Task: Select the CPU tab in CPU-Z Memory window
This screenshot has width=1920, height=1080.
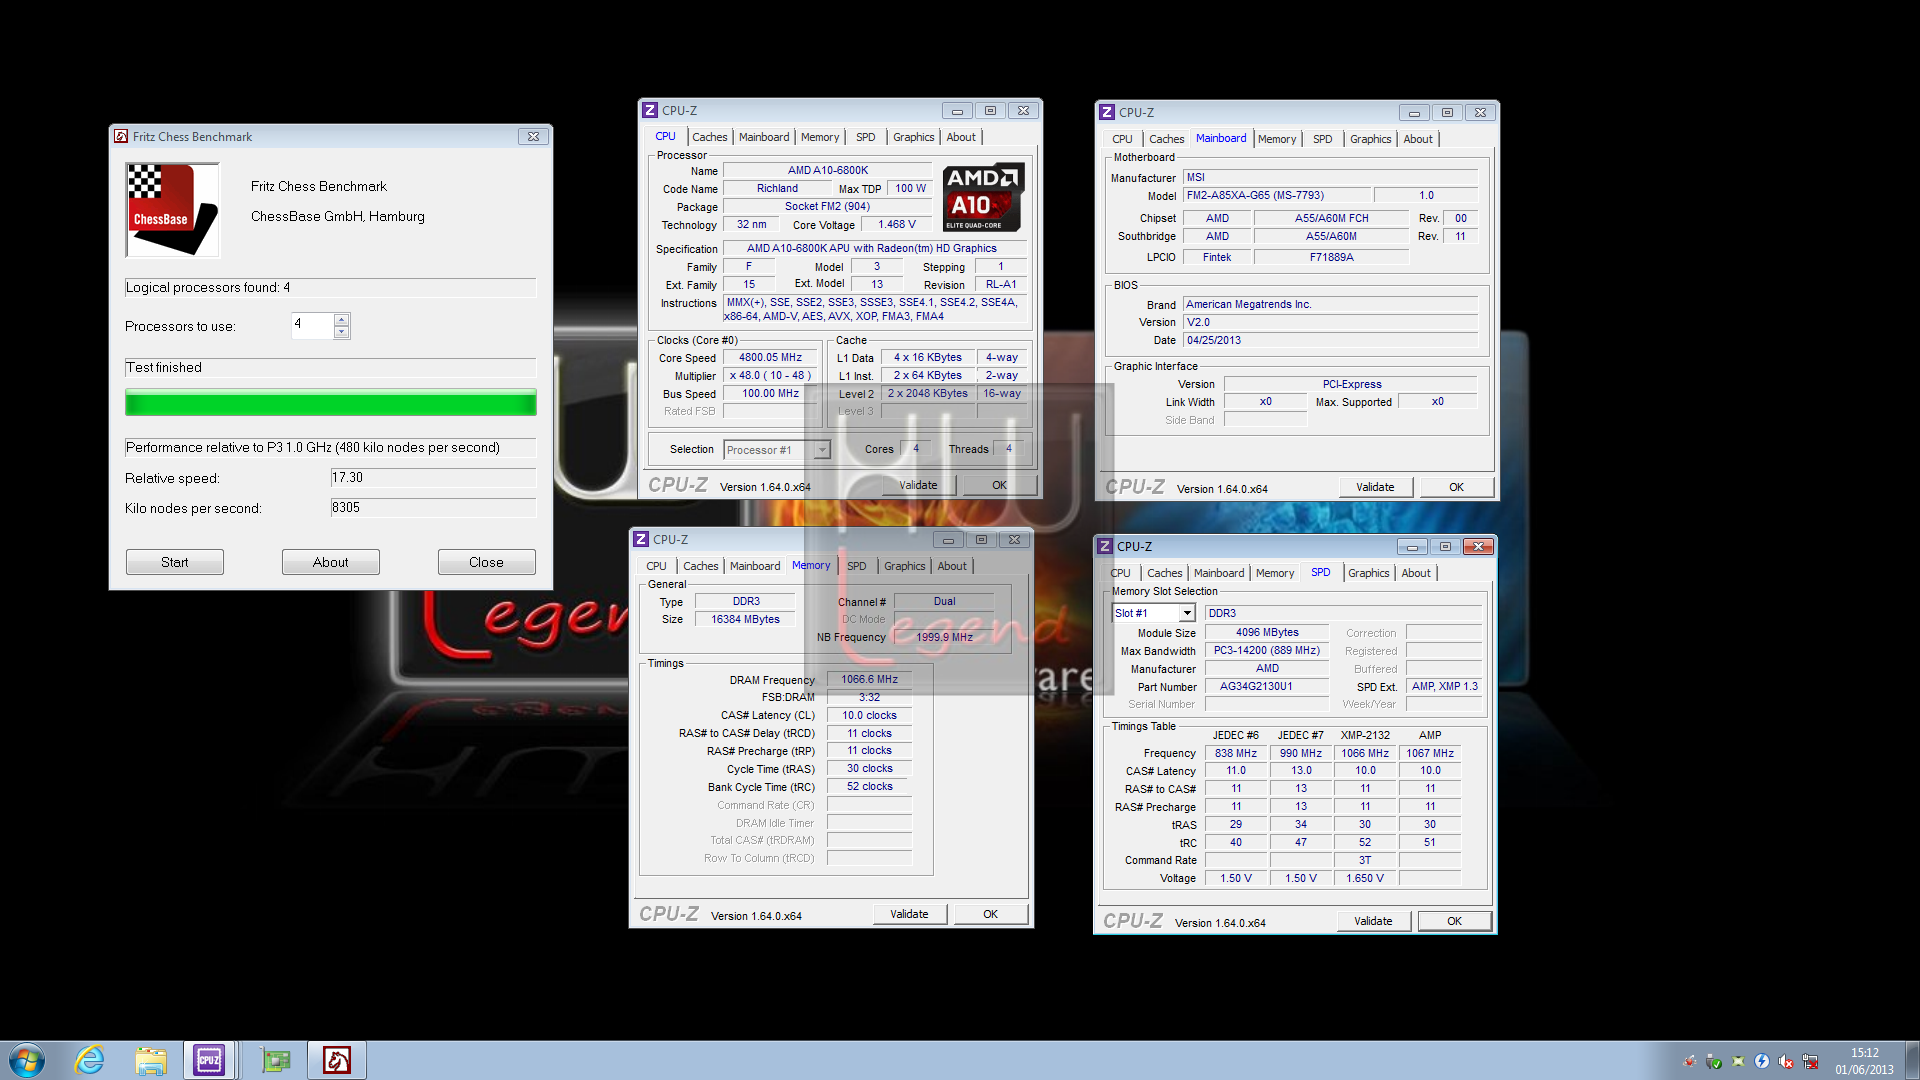Action: (x=656, y=566)
